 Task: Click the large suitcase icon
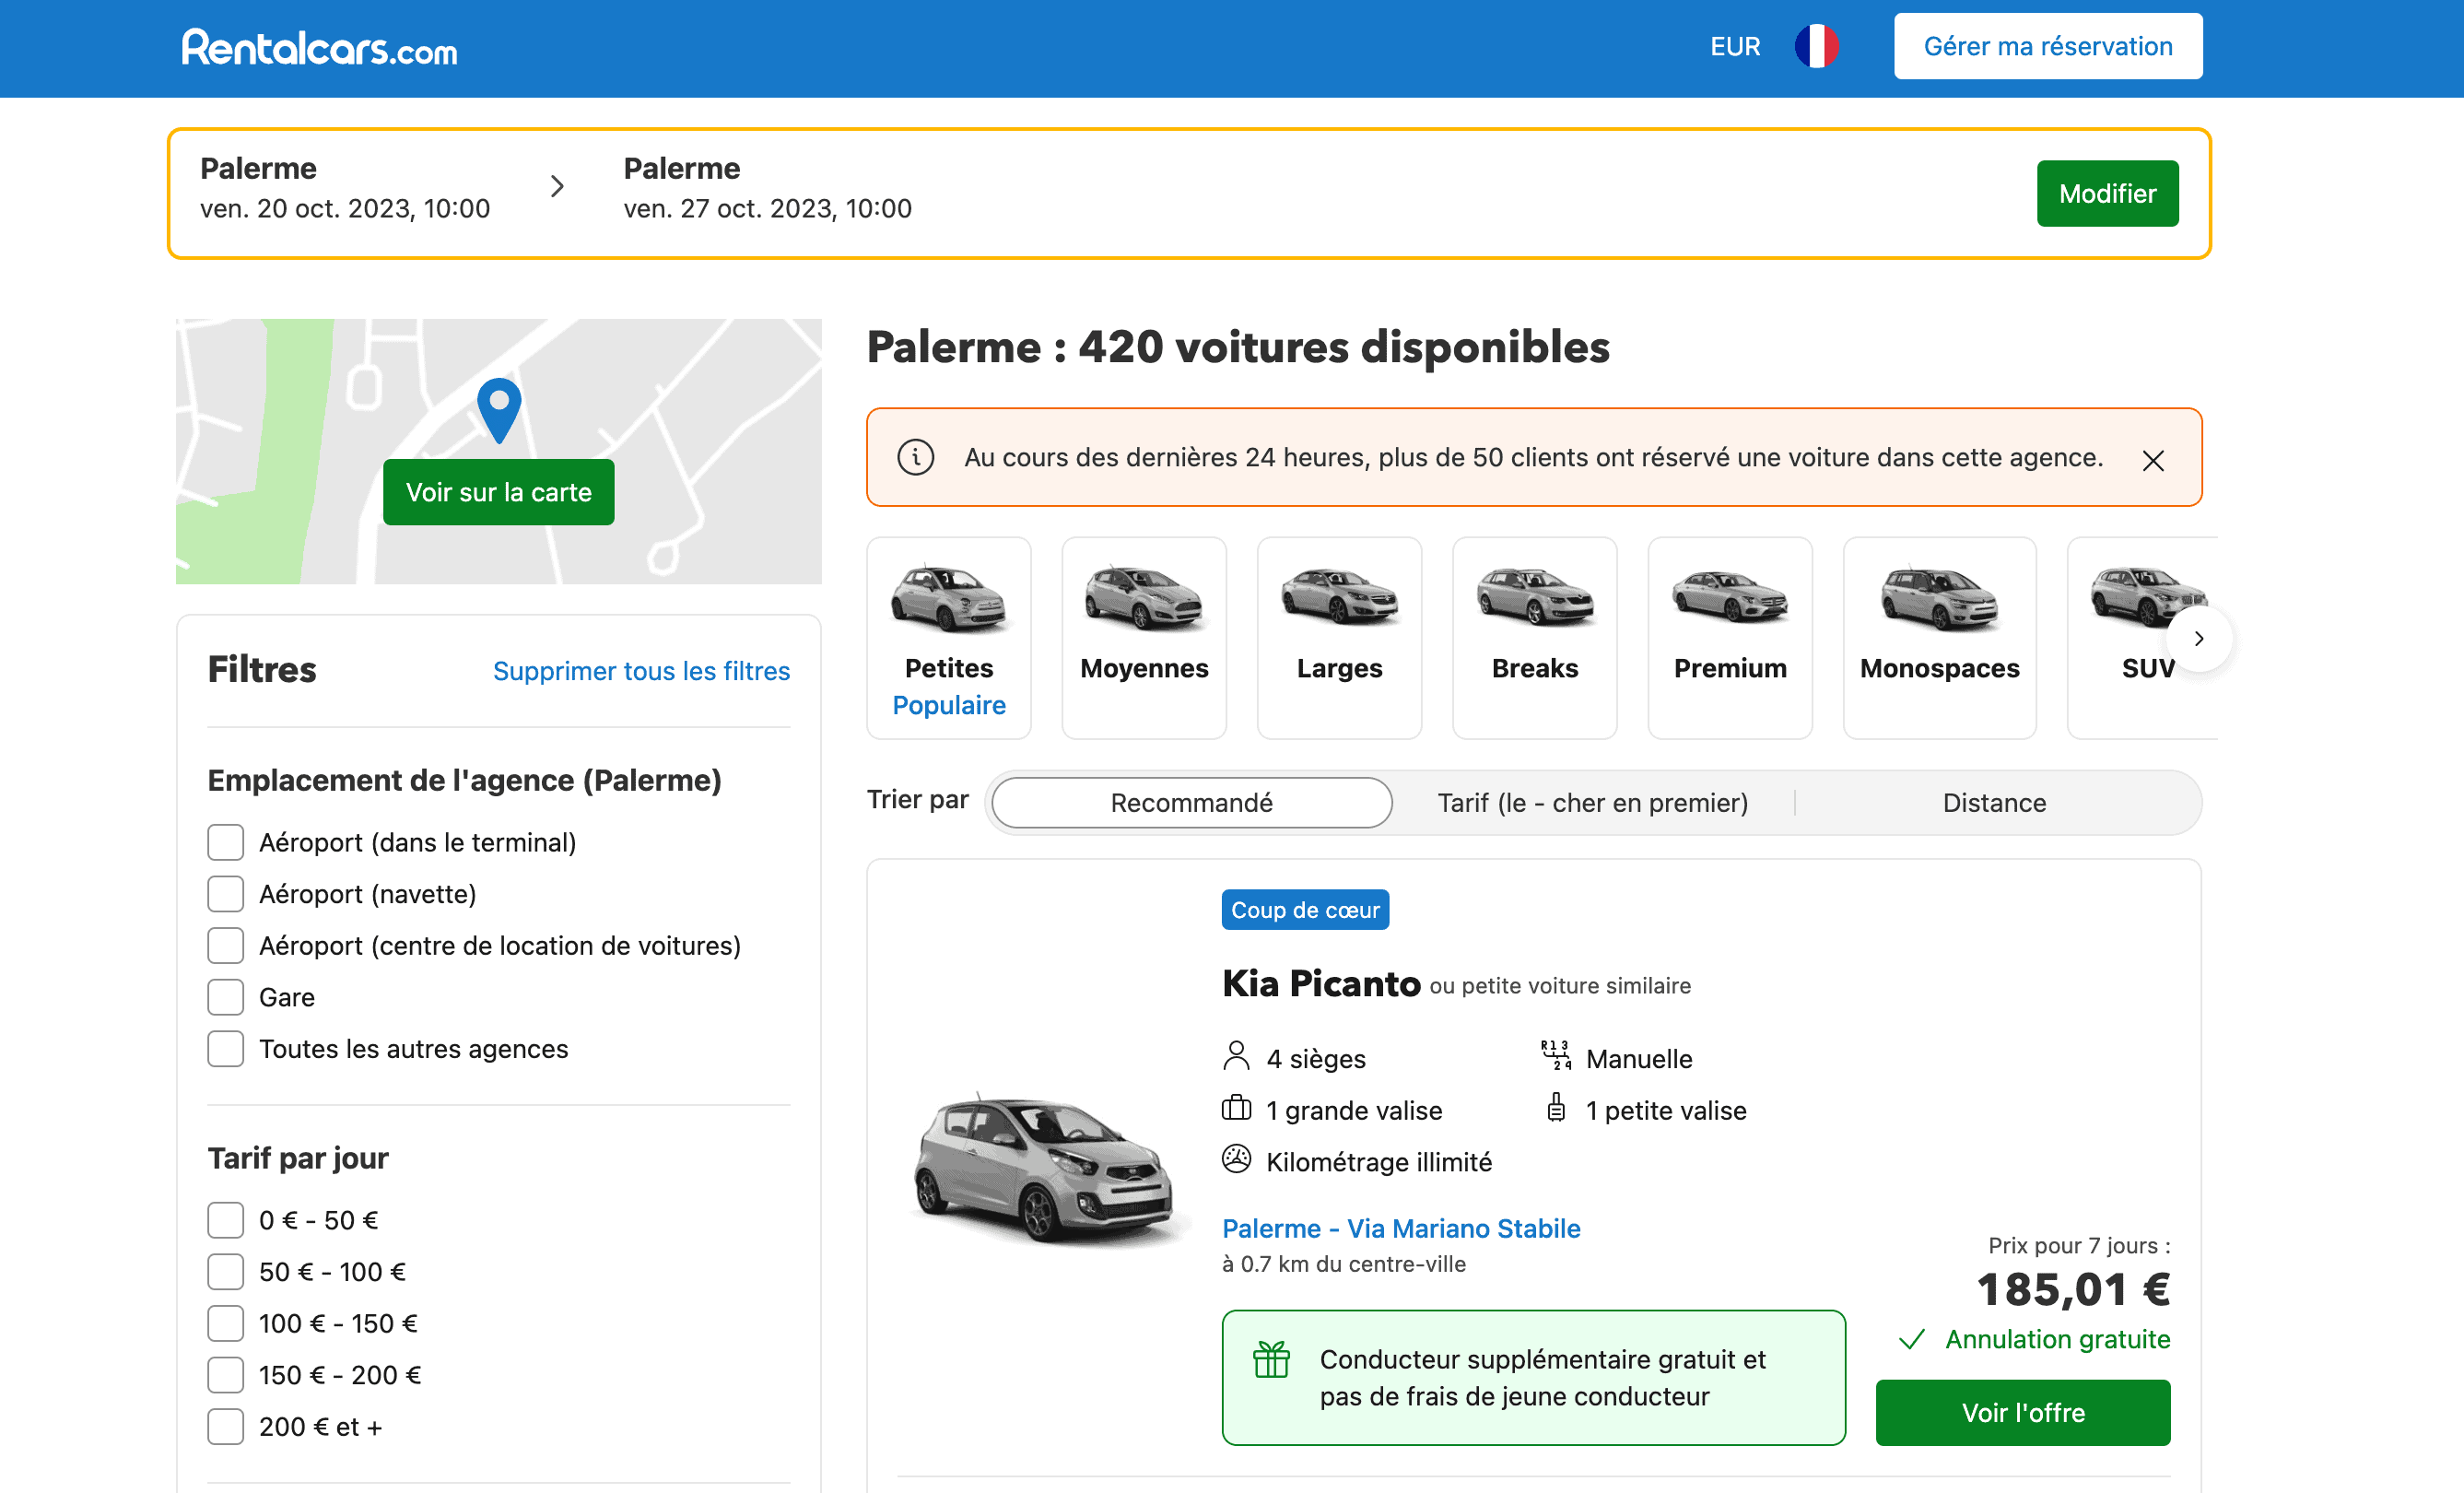[1236, 1108]
